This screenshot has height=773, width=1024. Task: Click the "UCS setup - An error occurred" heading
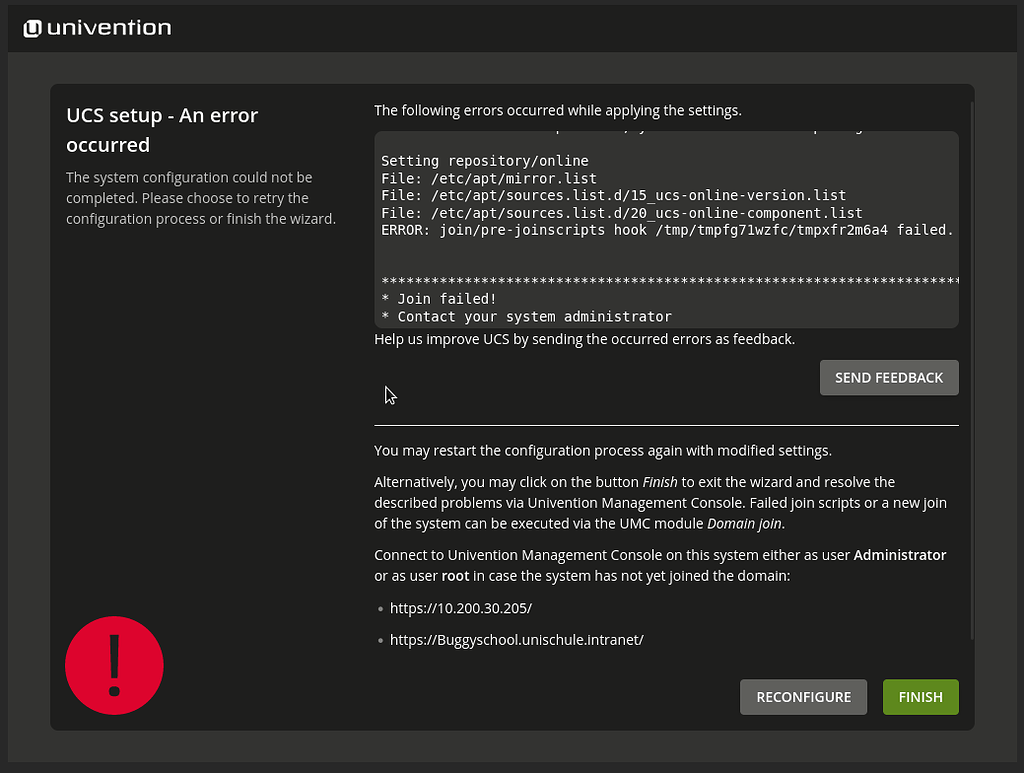pos(162,130)
